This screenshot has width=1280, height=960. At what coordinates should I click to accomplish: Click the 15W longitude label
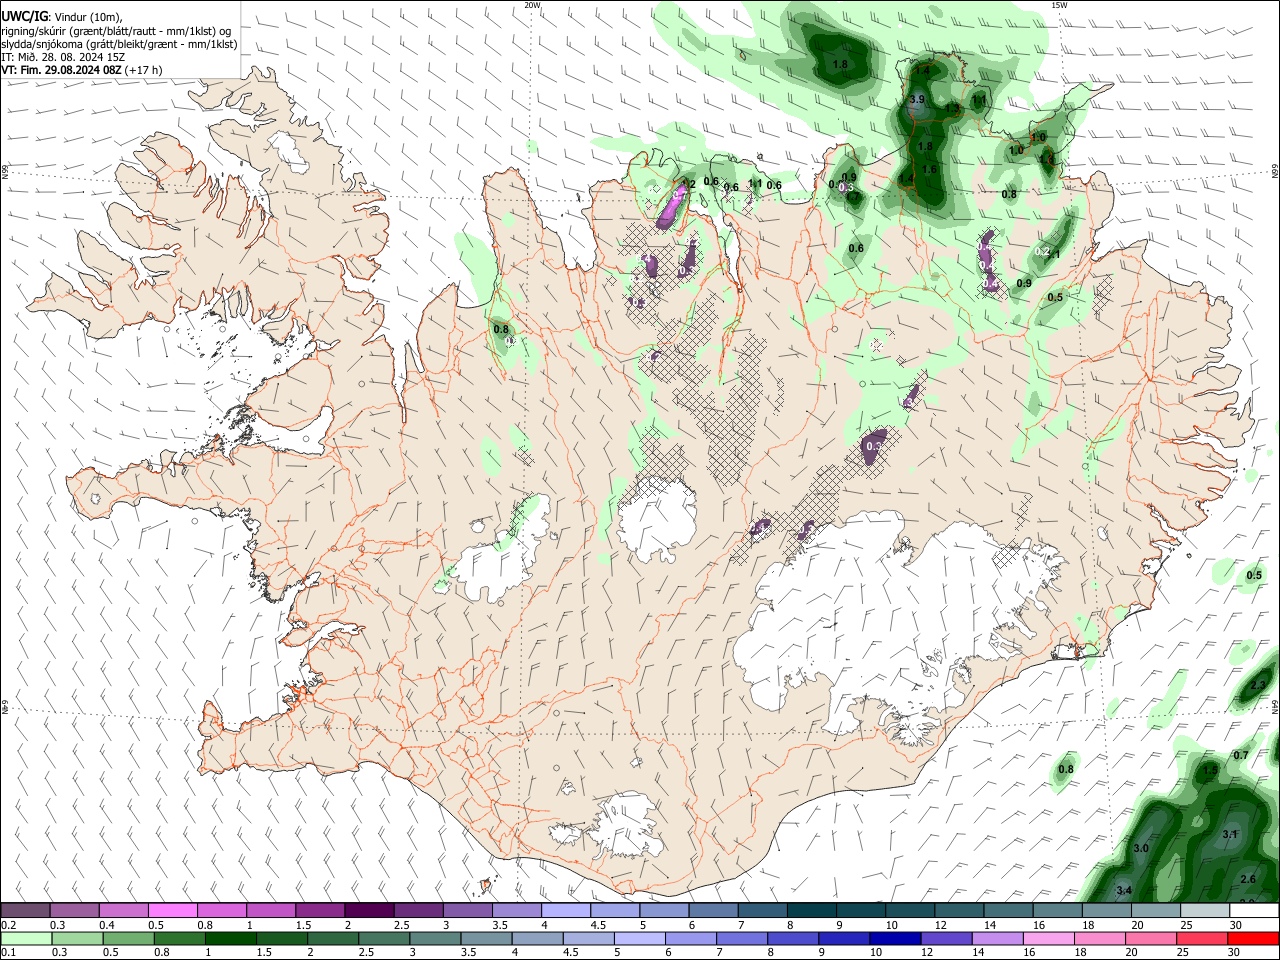[1059, 5]
